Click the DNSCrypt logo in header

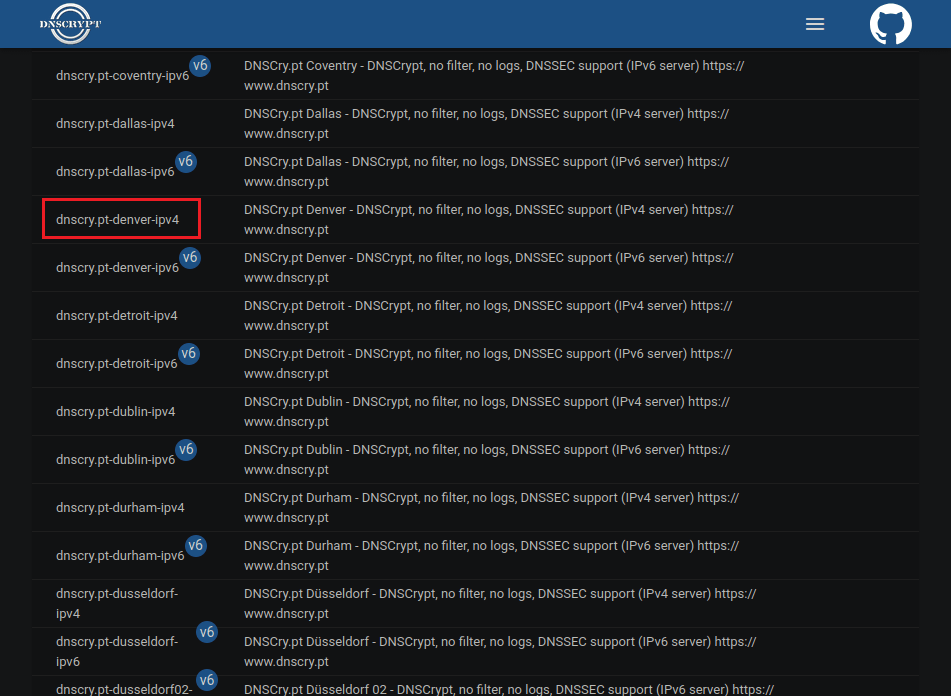[x=70, y=24]
